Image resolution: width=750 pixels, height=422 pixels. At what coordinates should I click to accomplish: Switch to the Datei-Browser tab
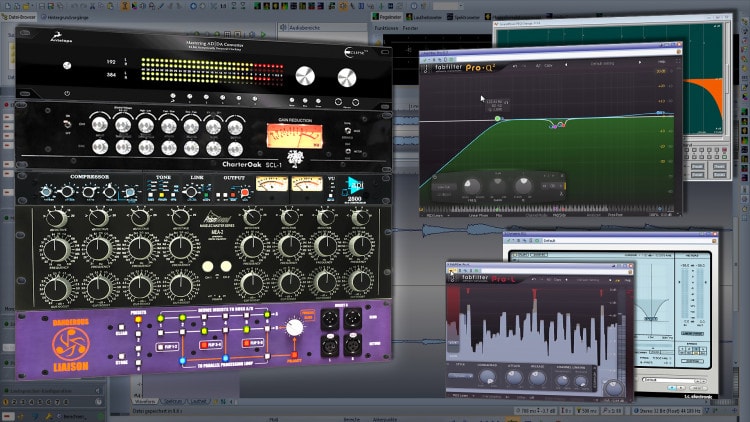click(x=22, y=17)
